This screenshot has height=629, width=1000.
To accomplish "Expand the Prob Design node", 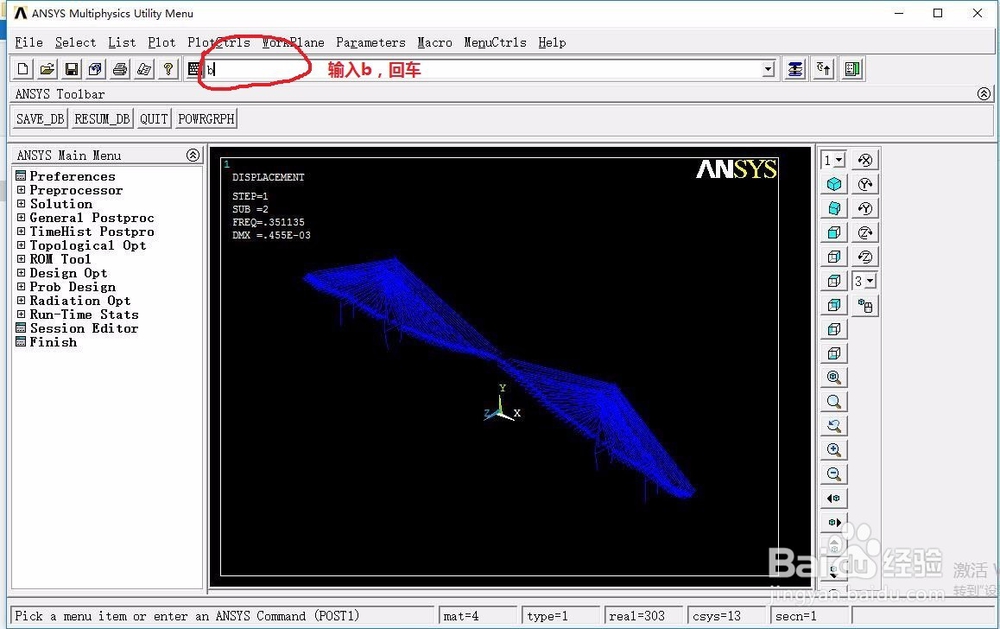I will point(21,286).
